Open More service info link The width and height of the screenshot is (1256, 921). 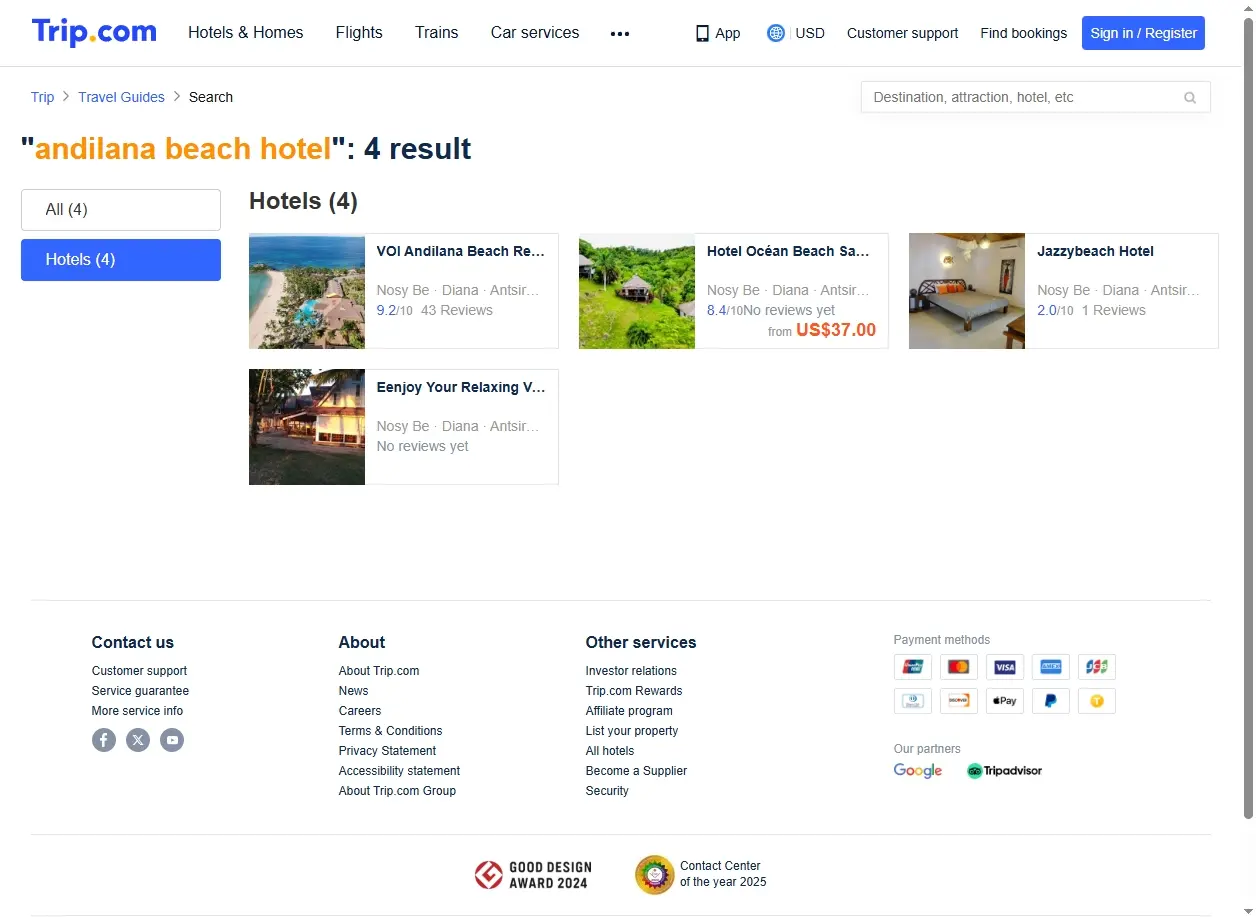(137, 711)
